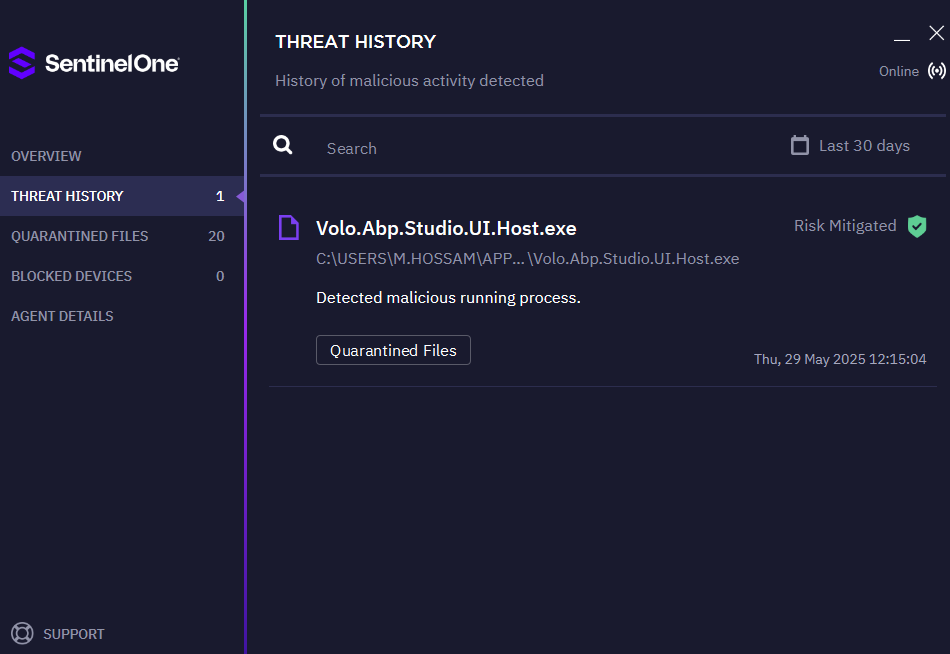Image resolution: width=950 pixels, height=654 pixels.
Task: Click the calendar icon for date range
Action: [799, 146]
